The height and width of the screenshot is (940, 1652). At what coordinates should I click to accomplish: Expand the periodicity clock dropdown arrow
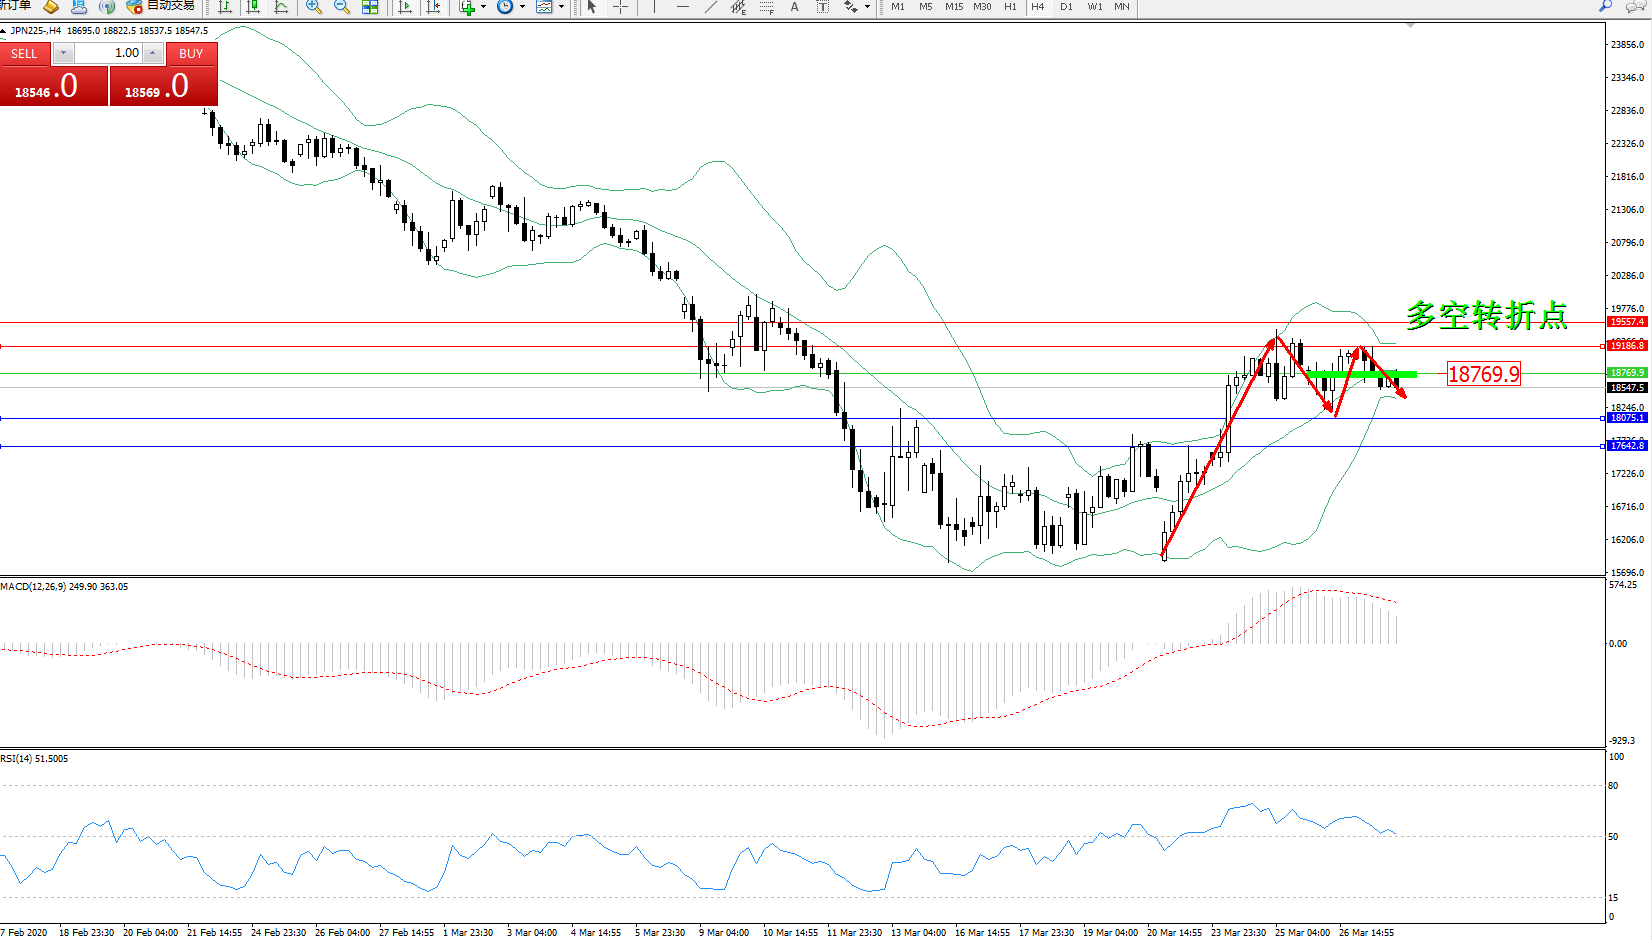pos(522,7)
